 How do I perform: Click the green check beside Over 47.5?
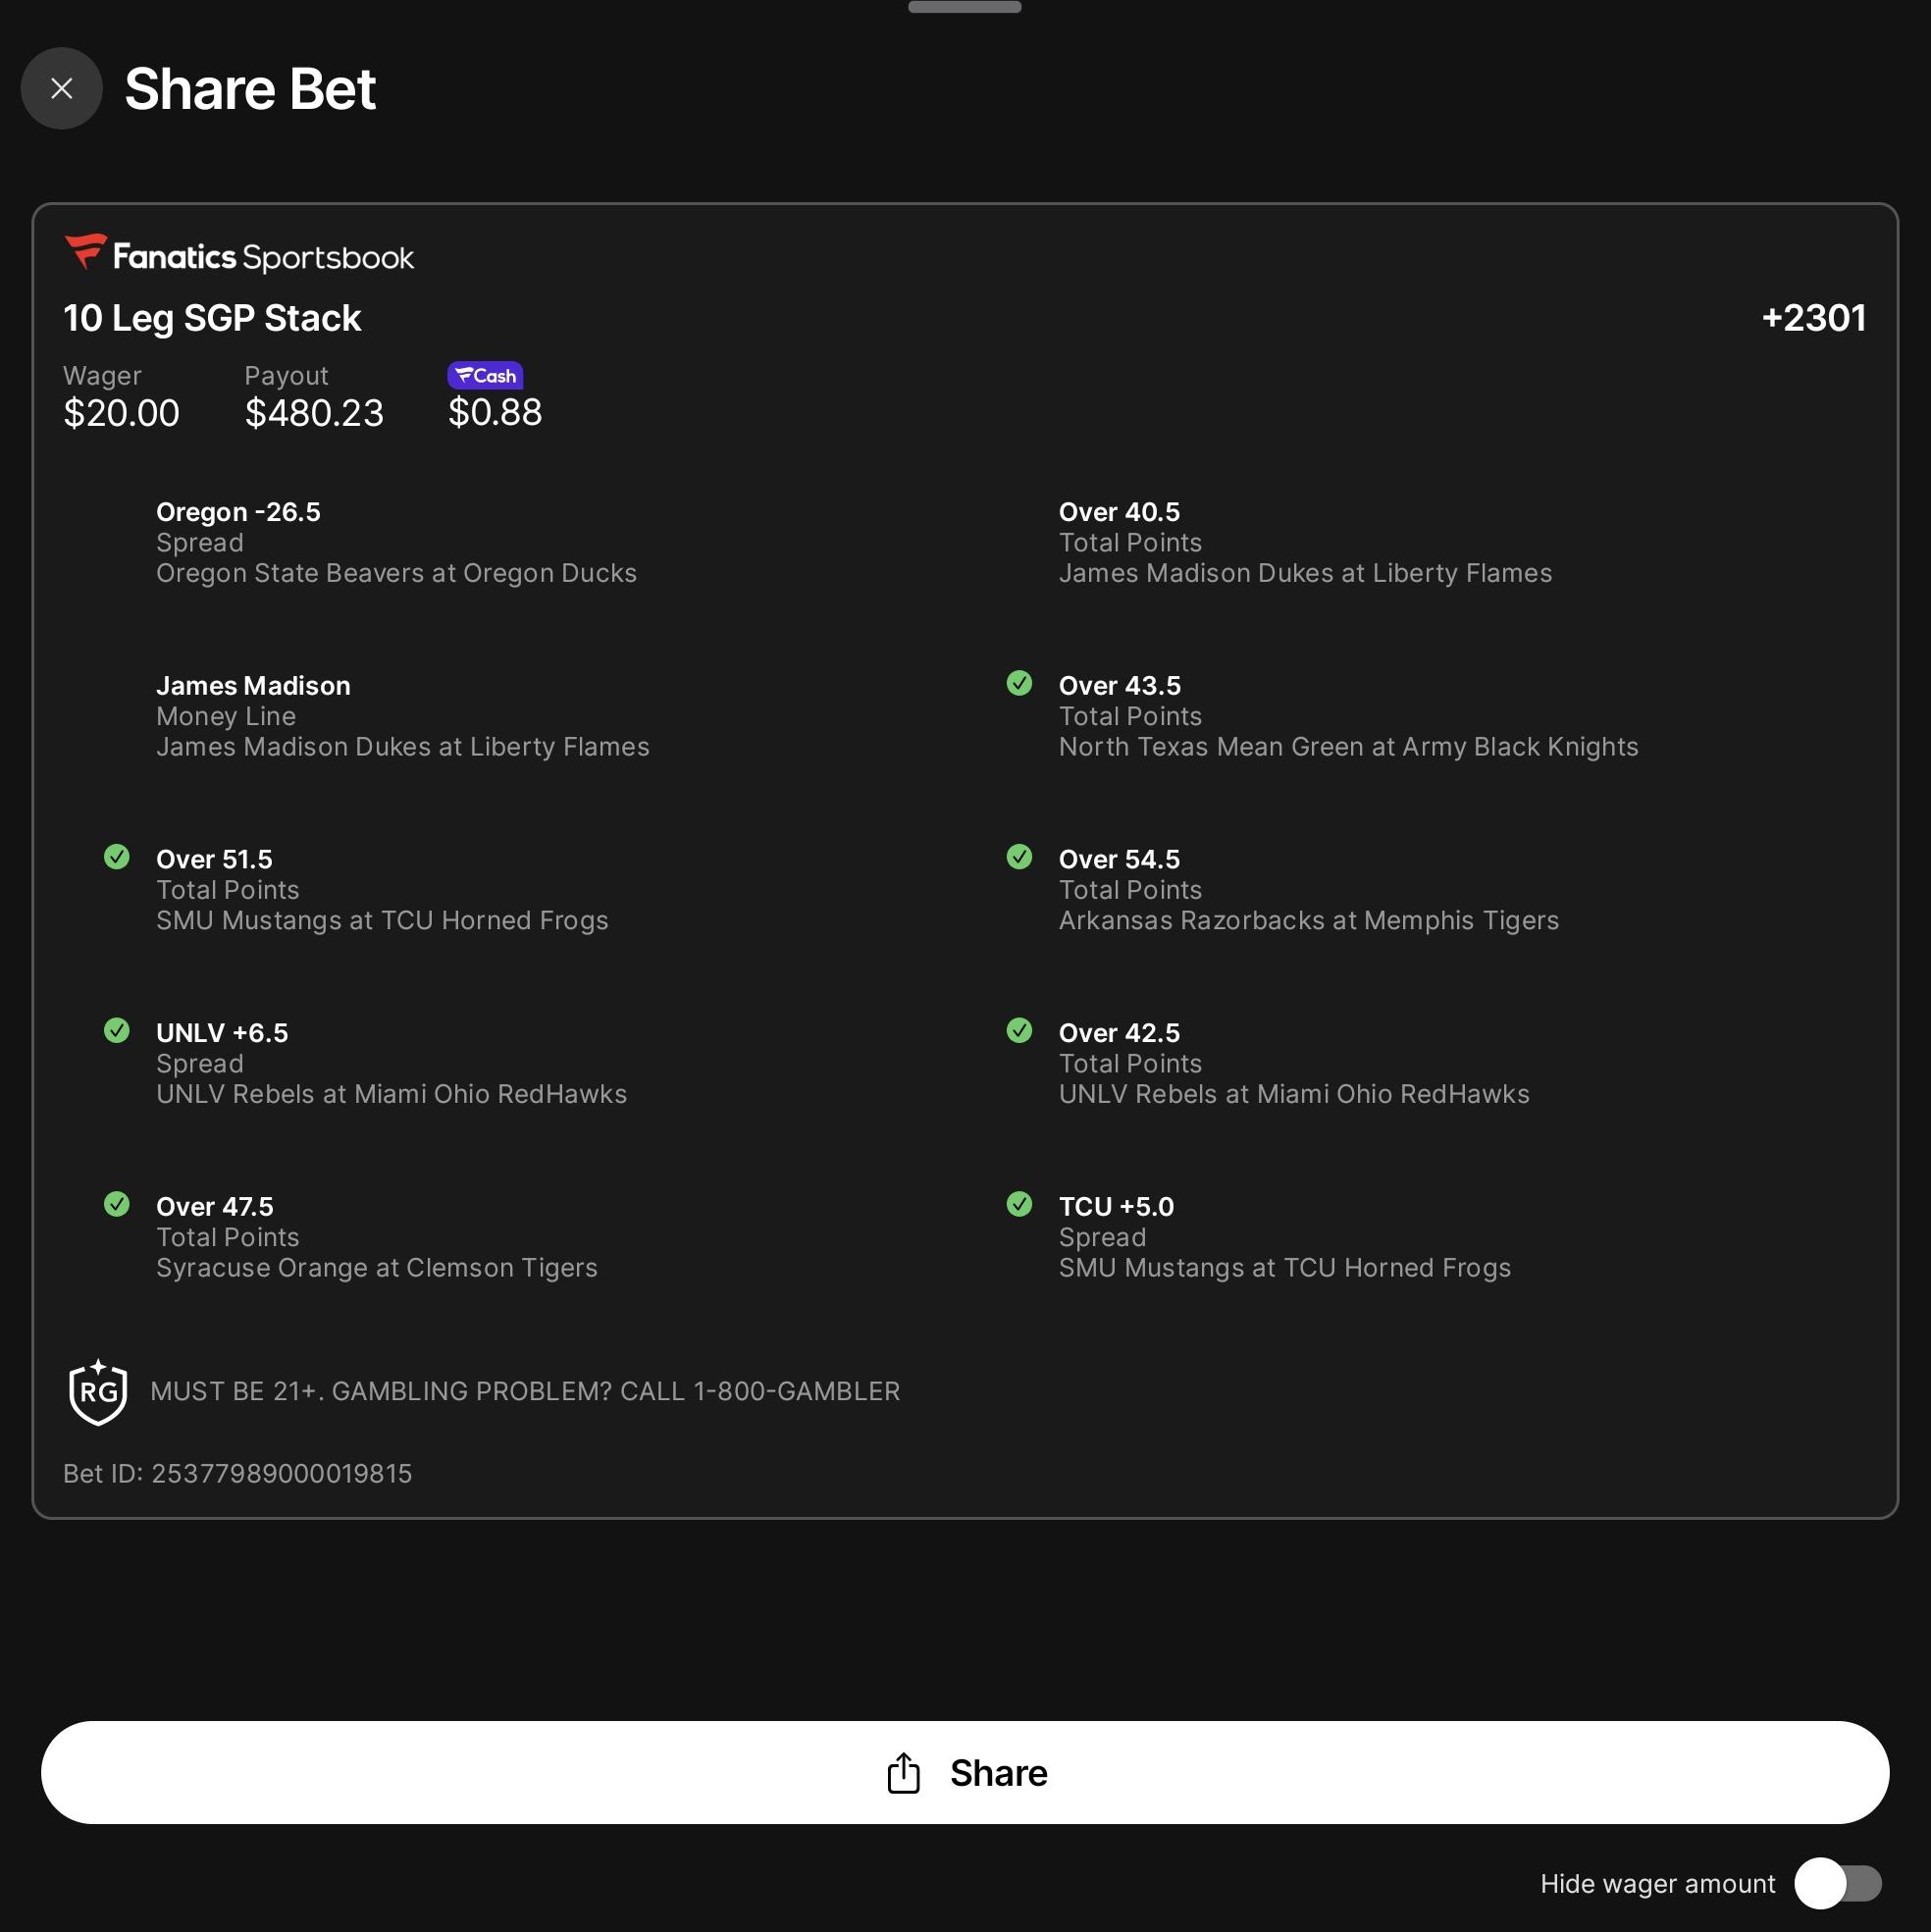pyautogui.click(x=117, y=1204)
